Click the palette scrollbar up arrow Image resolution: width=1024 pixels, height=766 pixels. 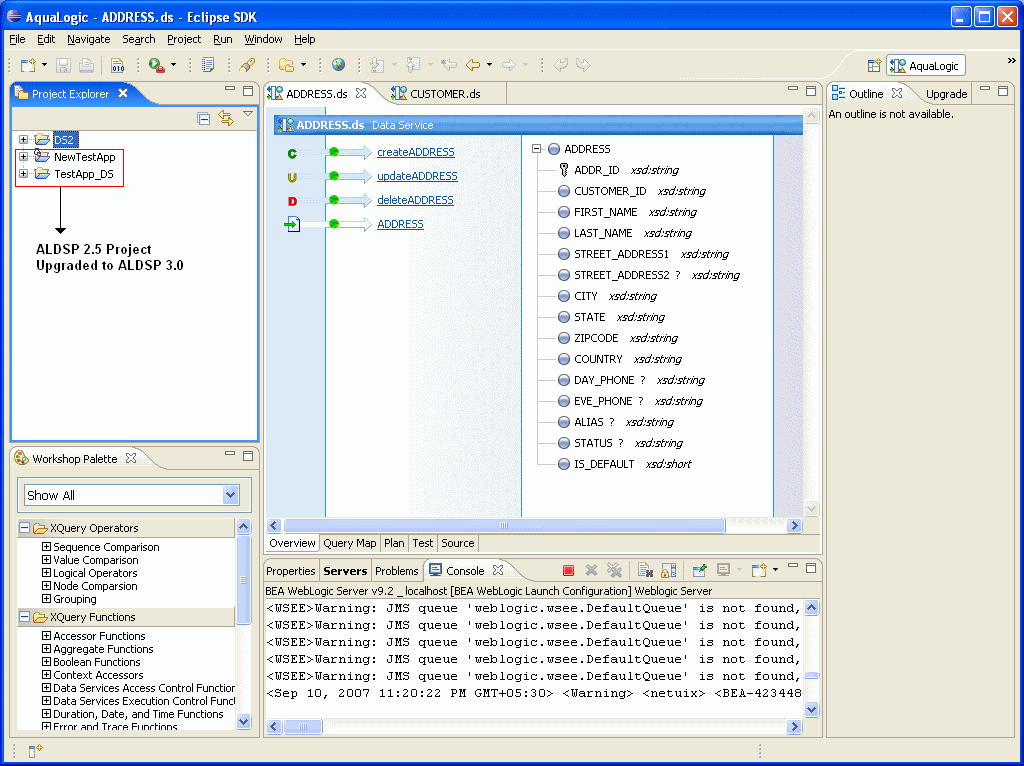point(244,526)
